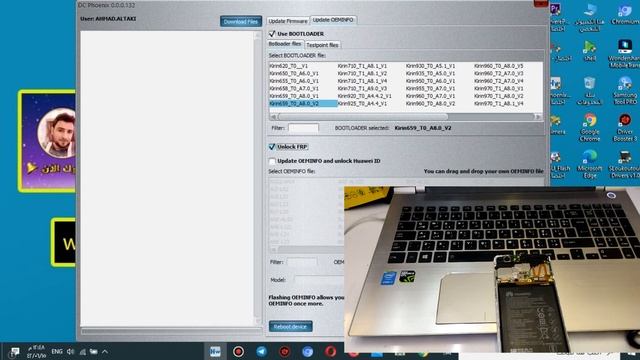Open the Recycle Bin desktop icon
The width and height of the screenshot is (640, 360).
(x=589, y=90)
